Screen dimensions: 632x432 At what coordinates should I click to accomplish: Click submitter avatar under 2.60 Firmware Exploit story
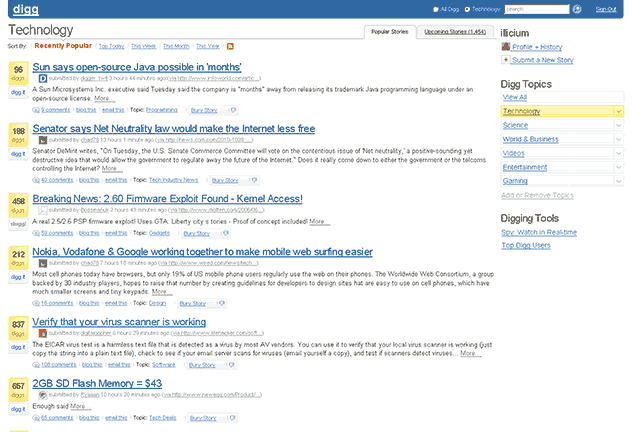(43, 210)
